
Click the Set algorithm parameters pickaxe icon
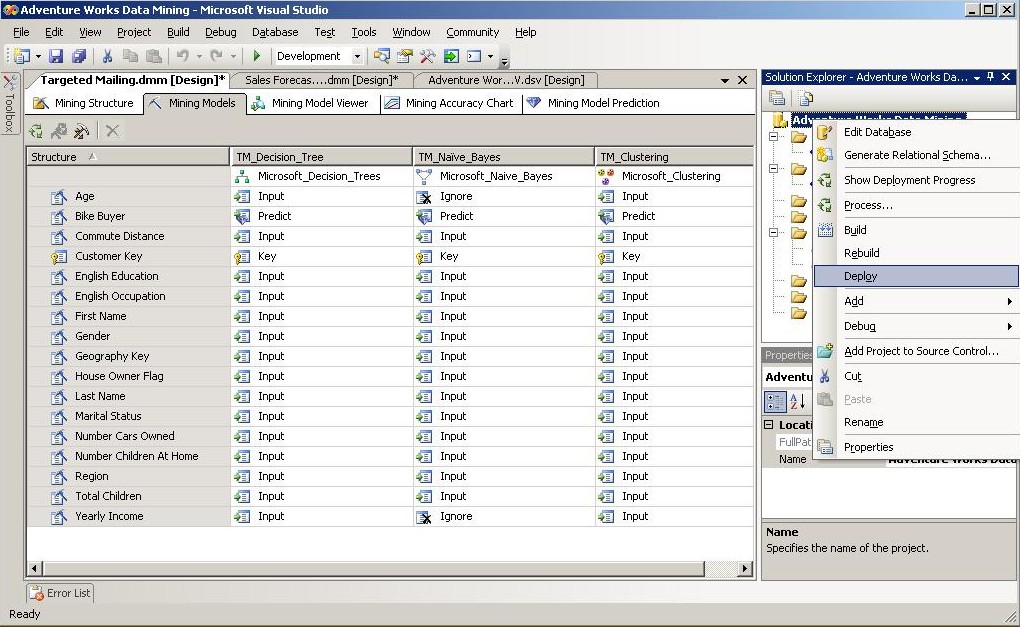81,131
